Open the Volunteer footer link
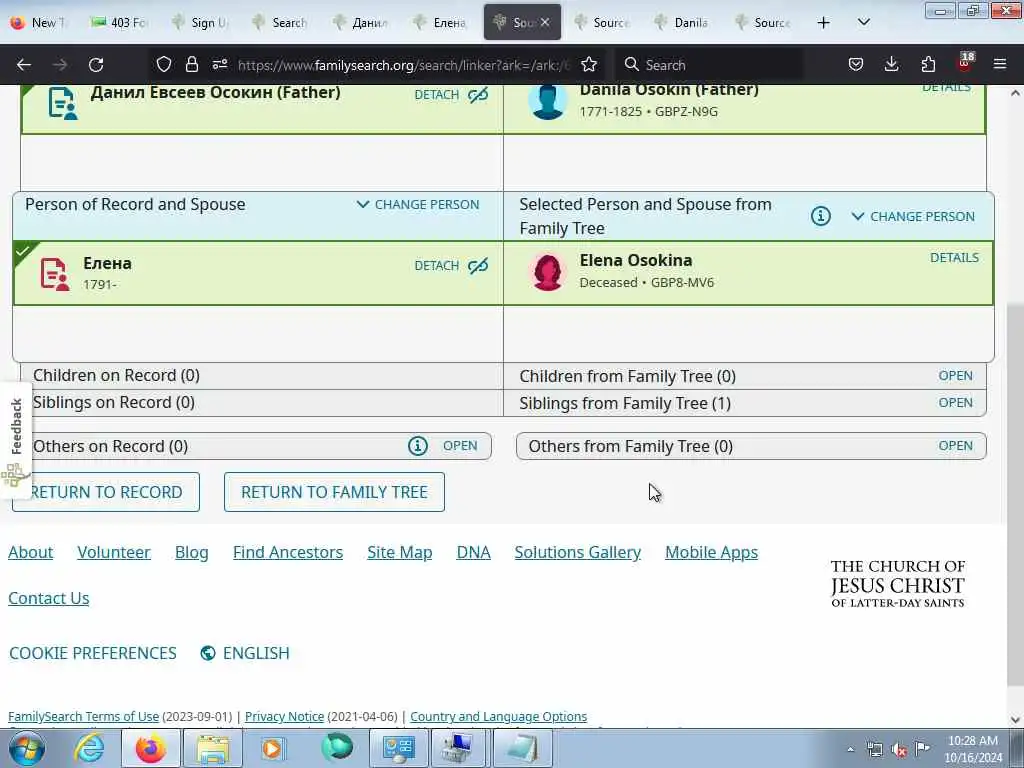Image resolution: width=1024 pixels, height=768 pixels. pos(114,552)
